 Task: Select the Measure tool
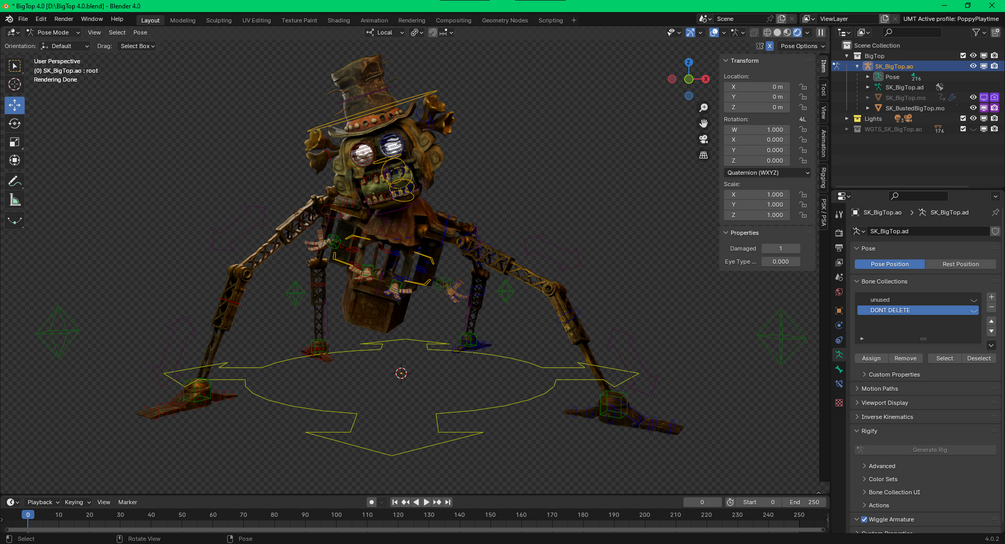point(15,200)
